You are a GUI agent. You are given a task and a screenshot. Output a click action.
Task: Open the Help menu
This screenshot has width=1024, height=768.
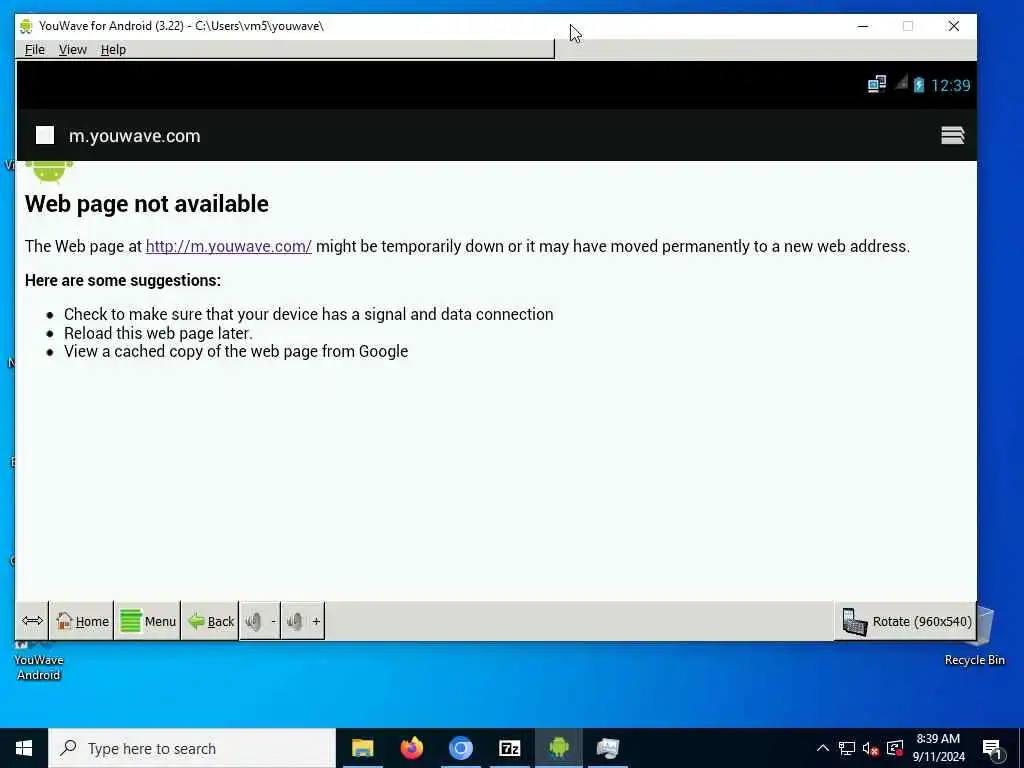[x=113, y=50]
